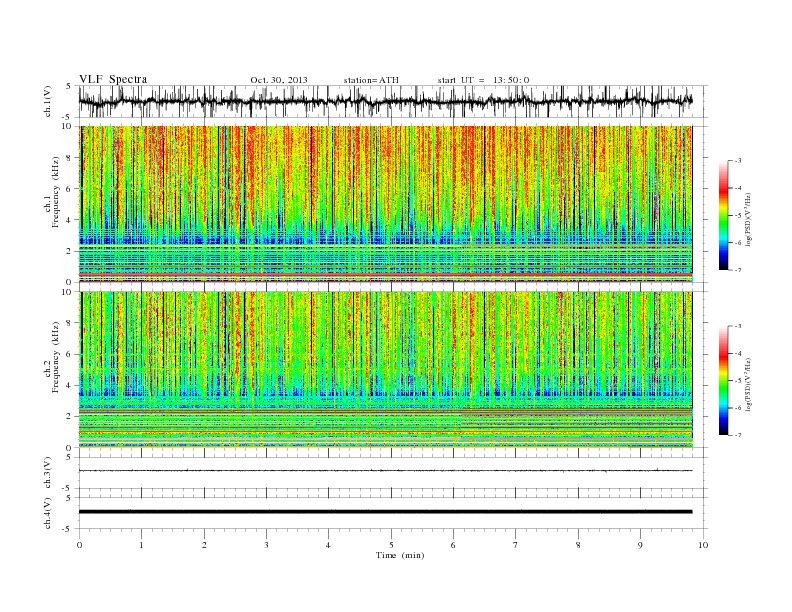Click the ch.1 waveform trace panel
Image resolution: width=792 pixels, height=612 pixels.
point(393,101)
